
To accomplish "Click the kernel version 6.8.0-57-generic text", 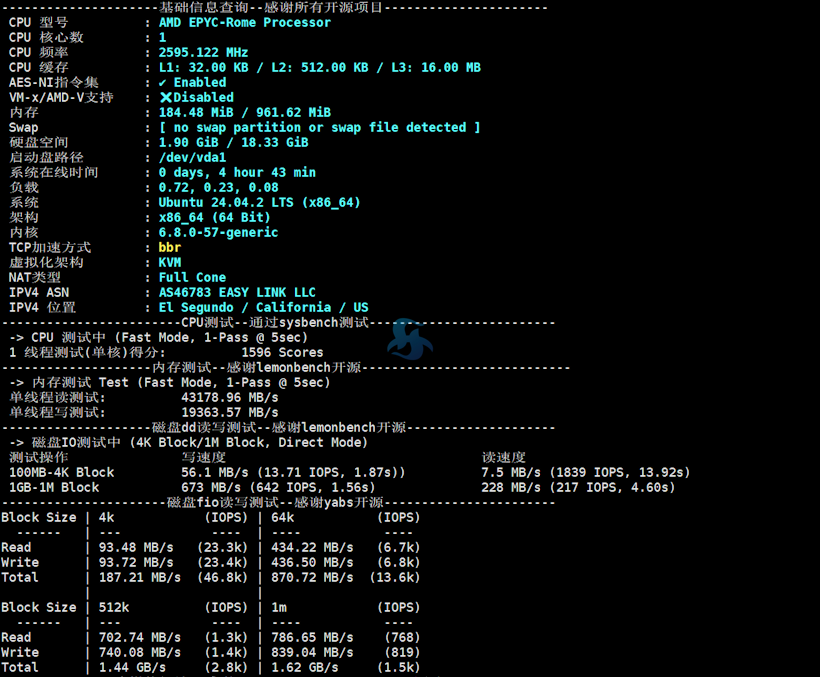I will pyautogui.click(x=218, y=233).
